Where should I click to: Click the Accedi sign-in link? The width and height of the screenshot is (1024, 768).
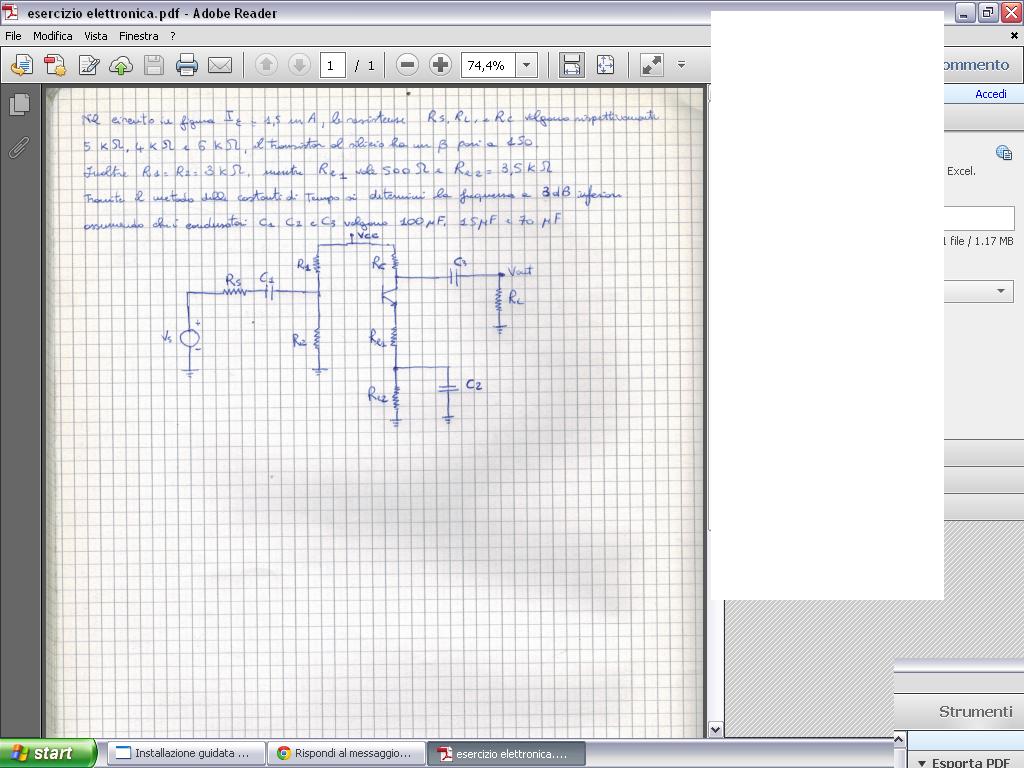click(x=990, y=94)
